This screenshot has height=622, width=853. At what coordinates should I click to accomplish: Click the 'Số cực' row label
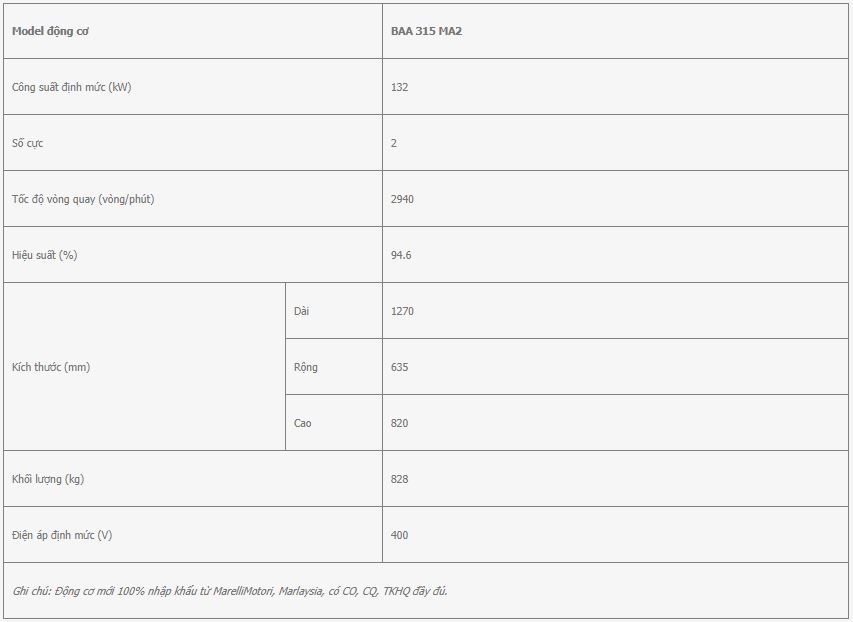(x=27, y=143)
